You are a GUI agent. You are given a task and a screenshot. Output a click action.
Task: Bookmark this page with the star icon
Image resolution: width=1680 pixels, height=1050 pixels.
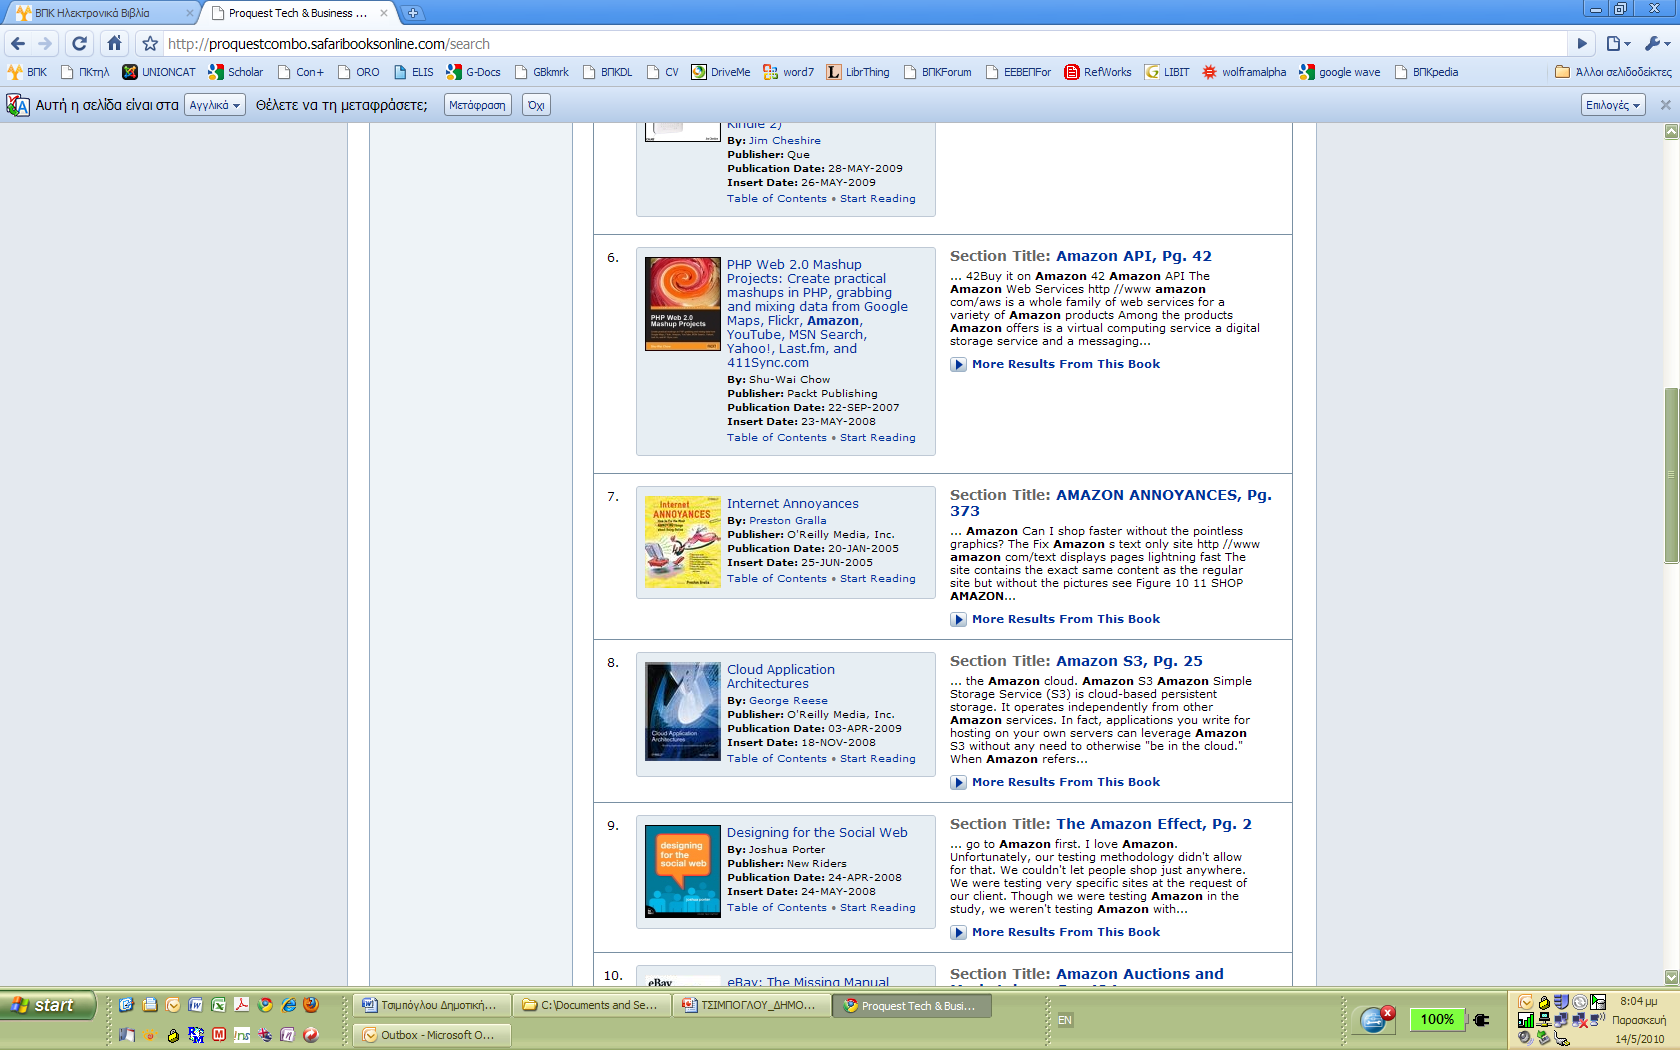pyautogui.click(x=150, y=44)
